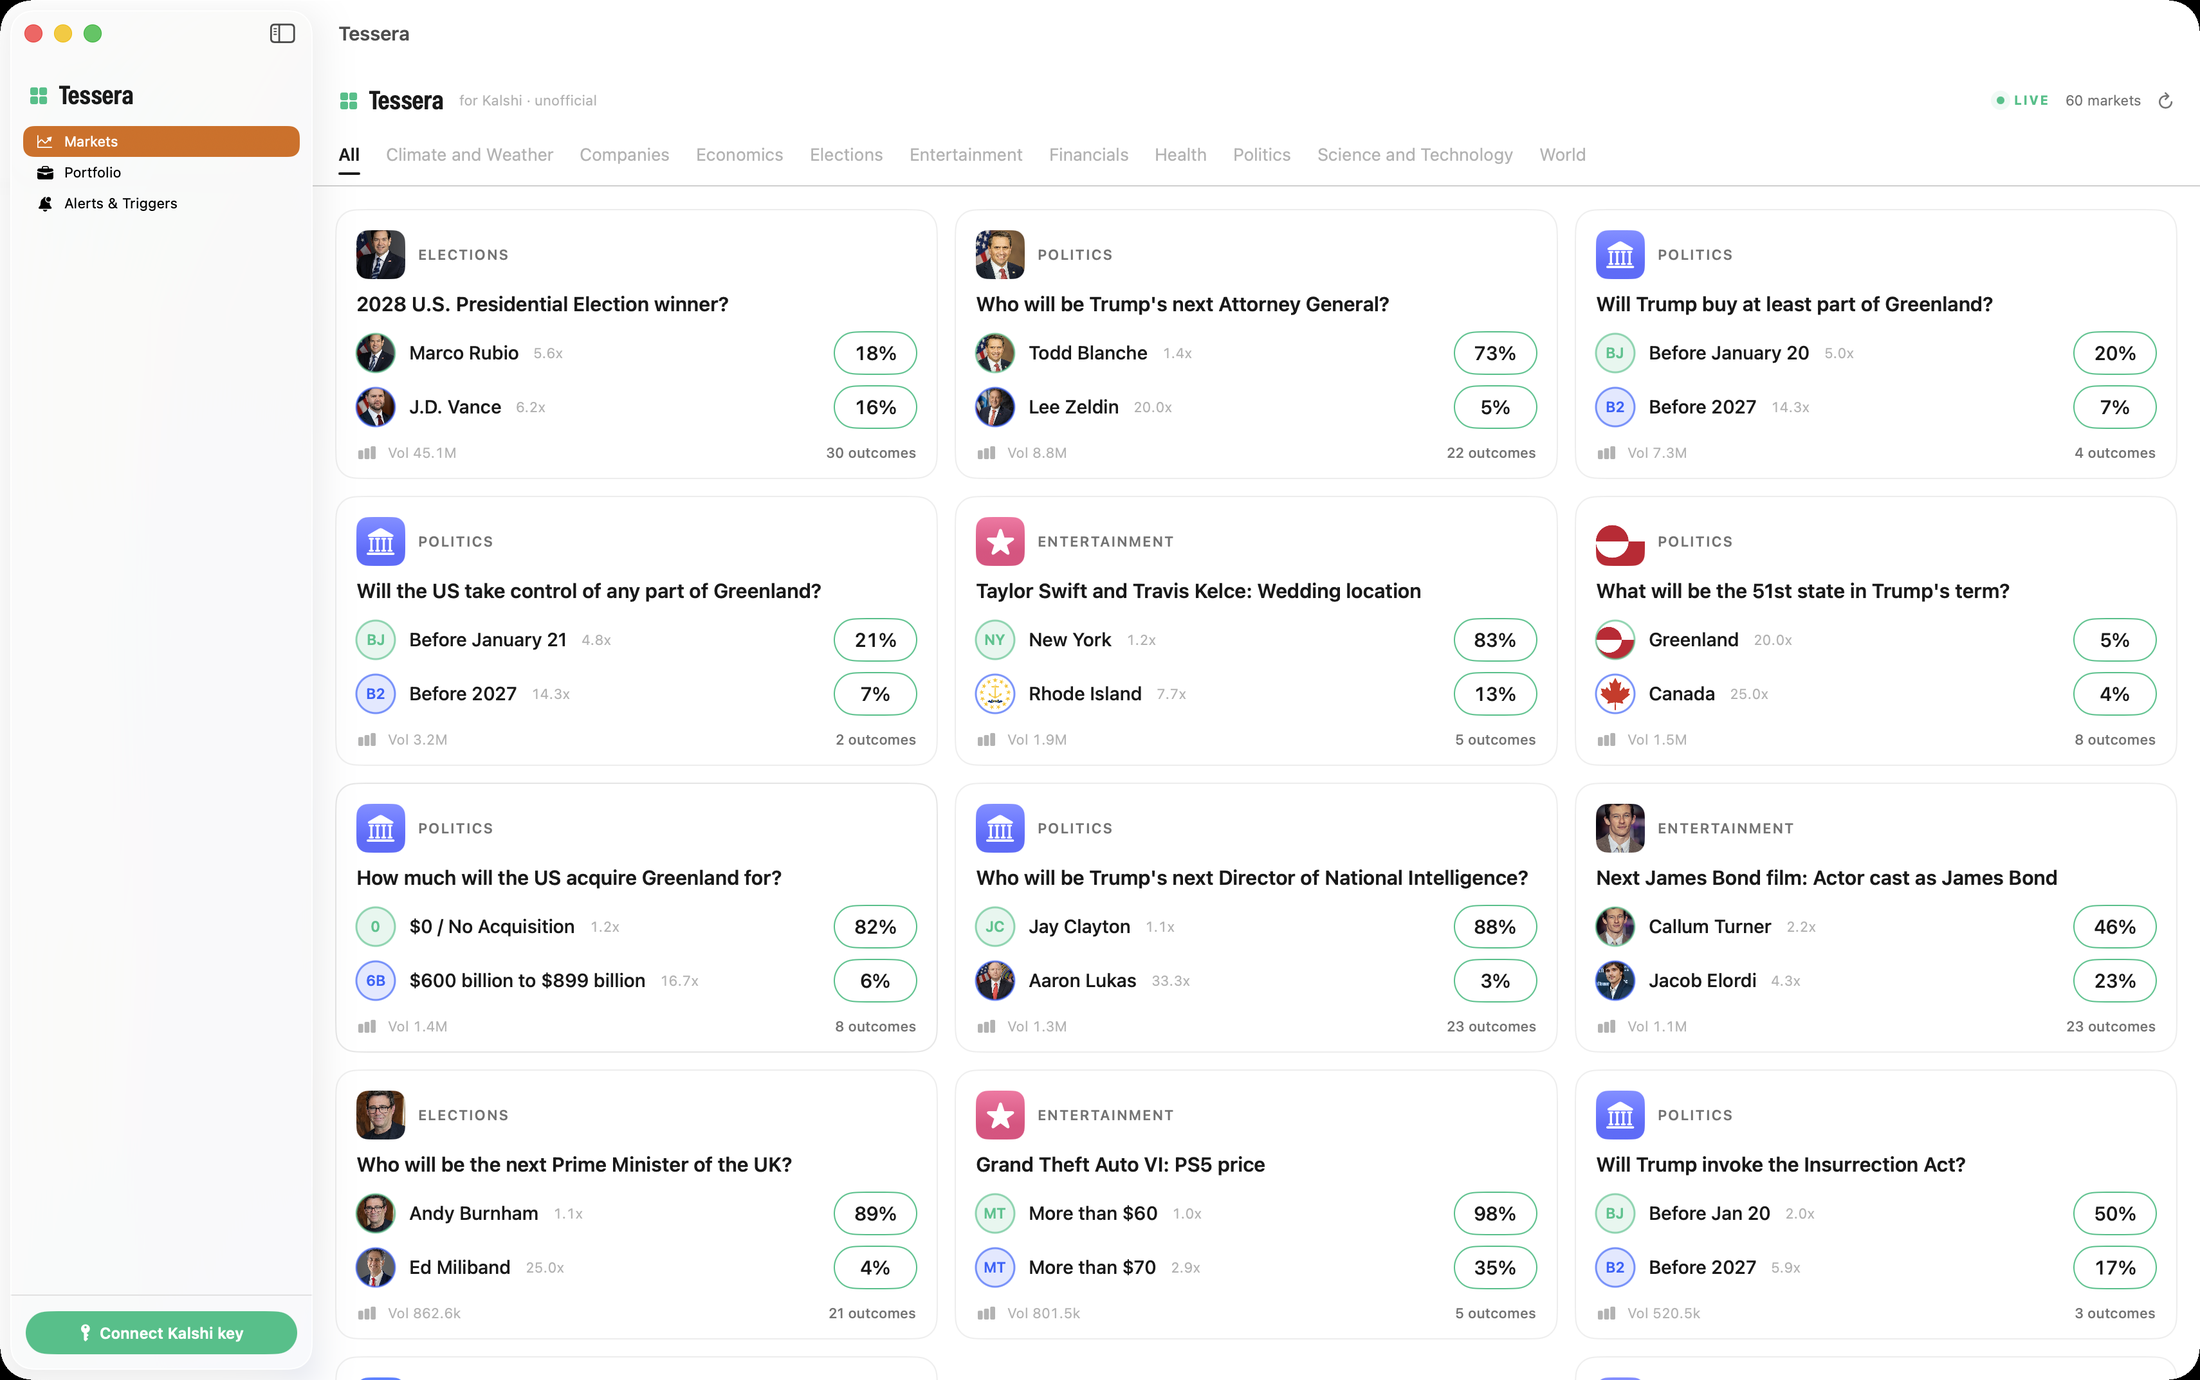Screen dimensions: 2200x1380
Task: Click Marco Rubio's avatar
Action: [x=375, y=353]
